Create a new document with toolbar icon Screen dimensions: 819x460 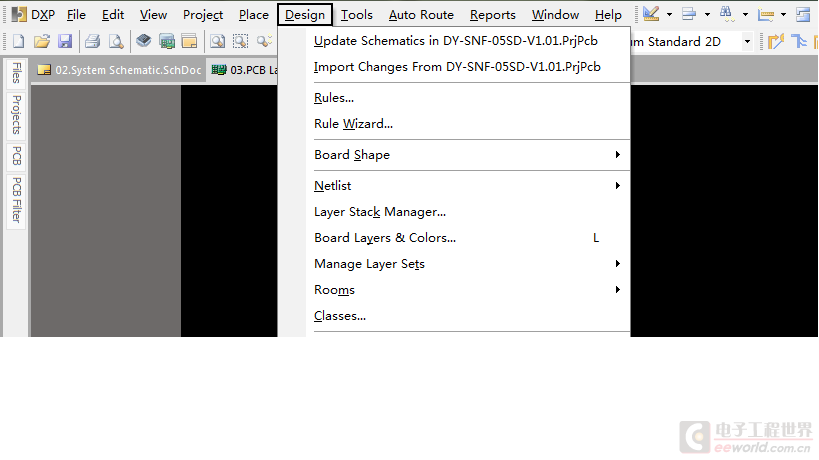coord(19,41)
